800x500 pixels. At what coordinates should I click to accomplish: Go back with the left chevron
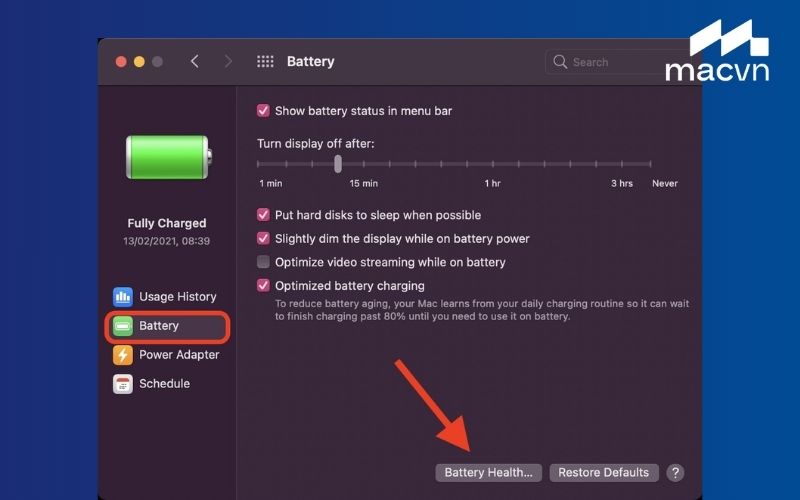click(x=194, y=62)
